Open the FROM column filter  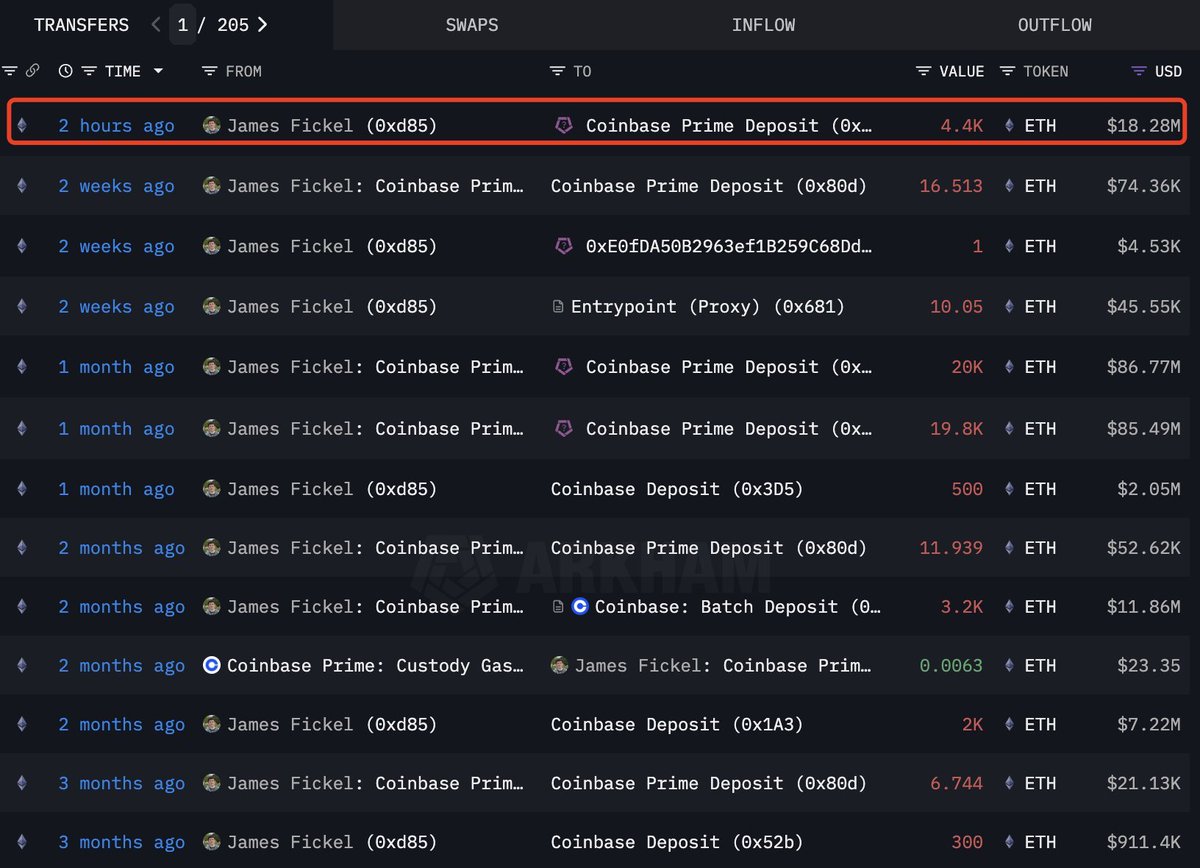(209, 71)
